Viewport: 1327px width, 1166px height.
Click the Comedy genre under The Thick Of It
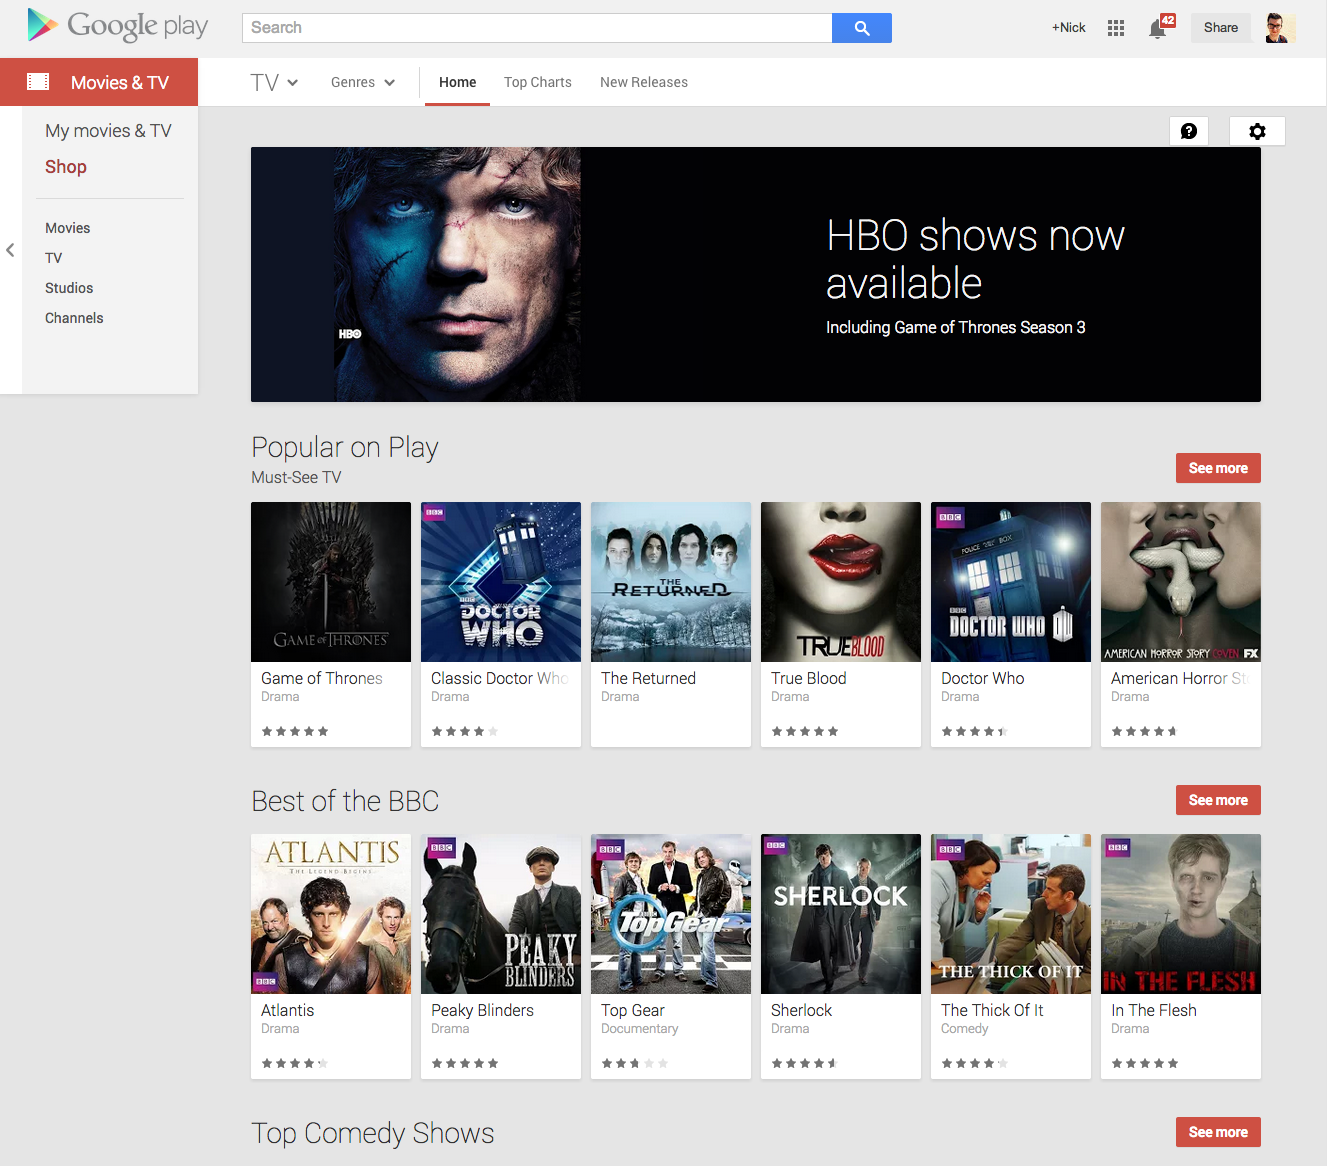(x=965, y=1028)
